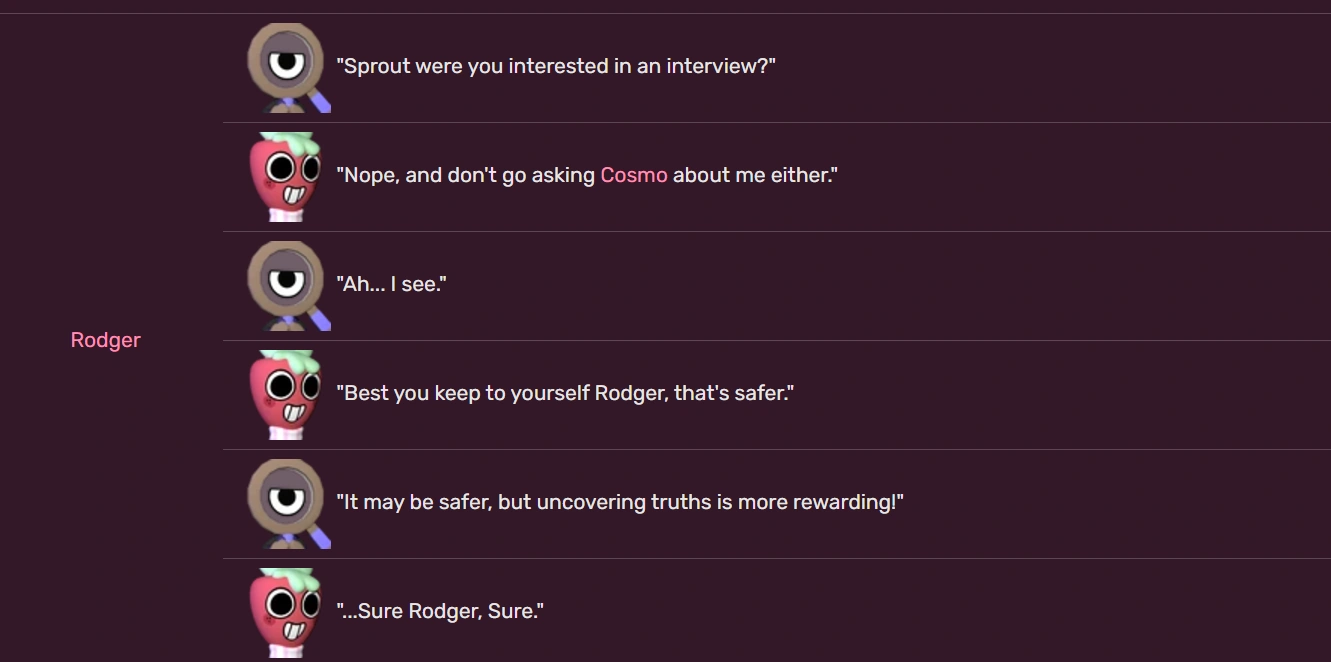Click Rodger's avatar beside the interview question

click(x=289, y=68)
